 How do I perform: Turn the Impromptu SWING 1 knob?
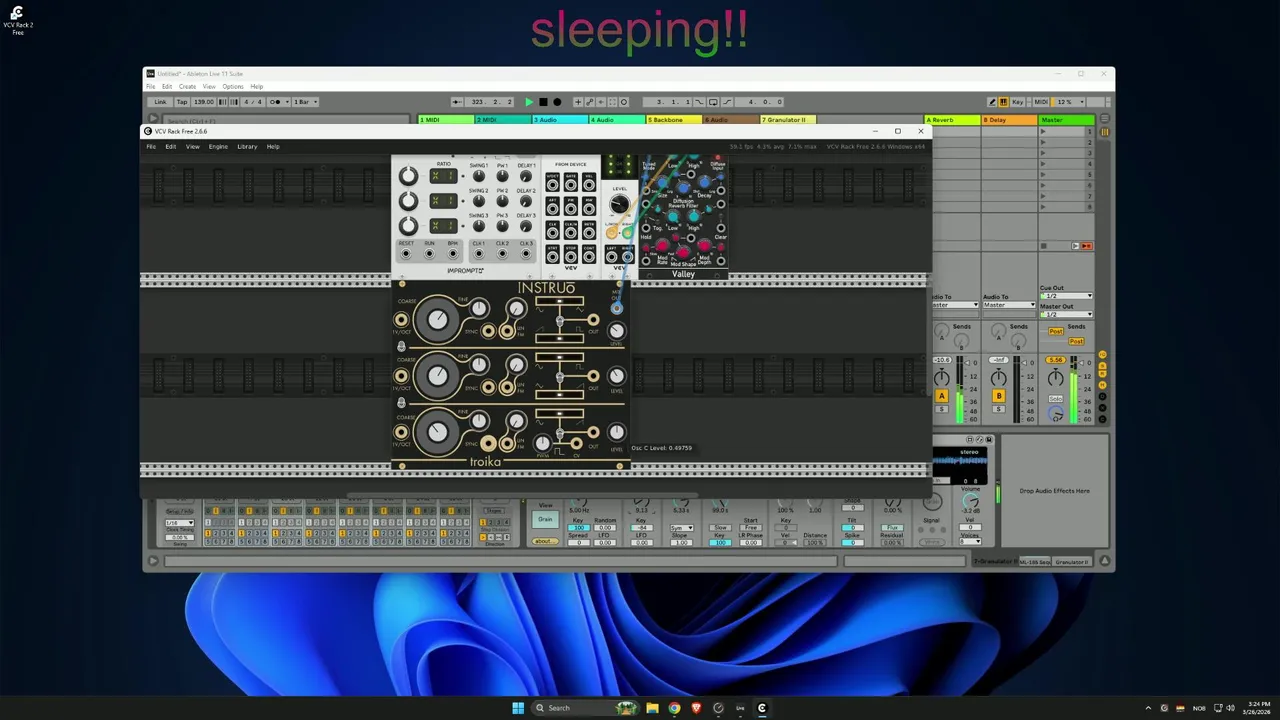tap(478, 176)
